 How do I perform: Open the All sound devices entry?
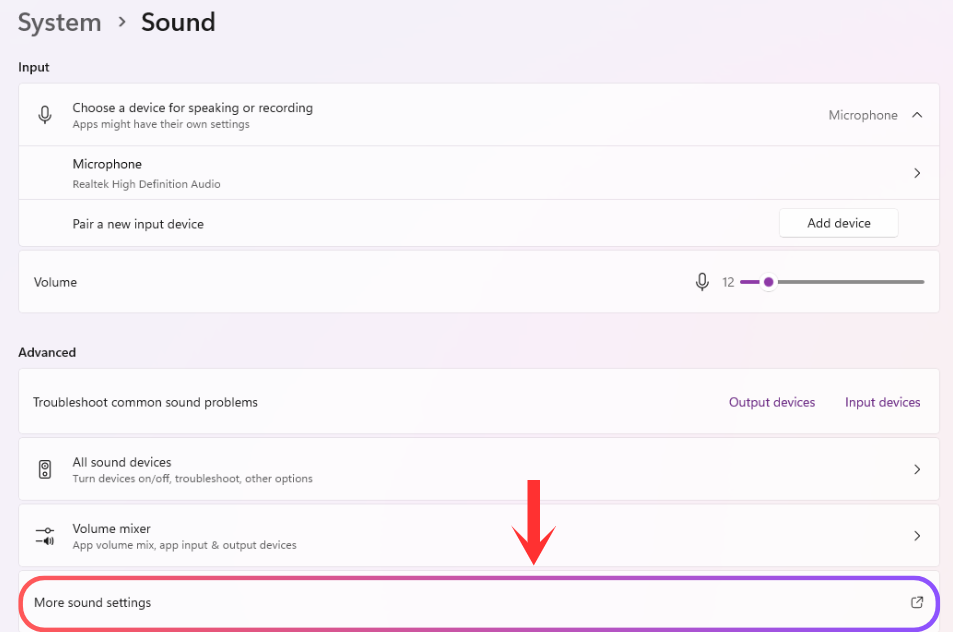[479, 469]
